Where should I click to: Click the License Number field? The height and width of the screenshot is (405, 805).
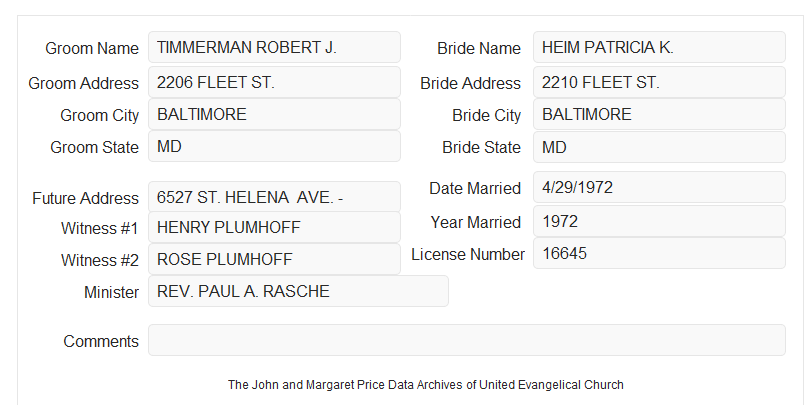659,253
